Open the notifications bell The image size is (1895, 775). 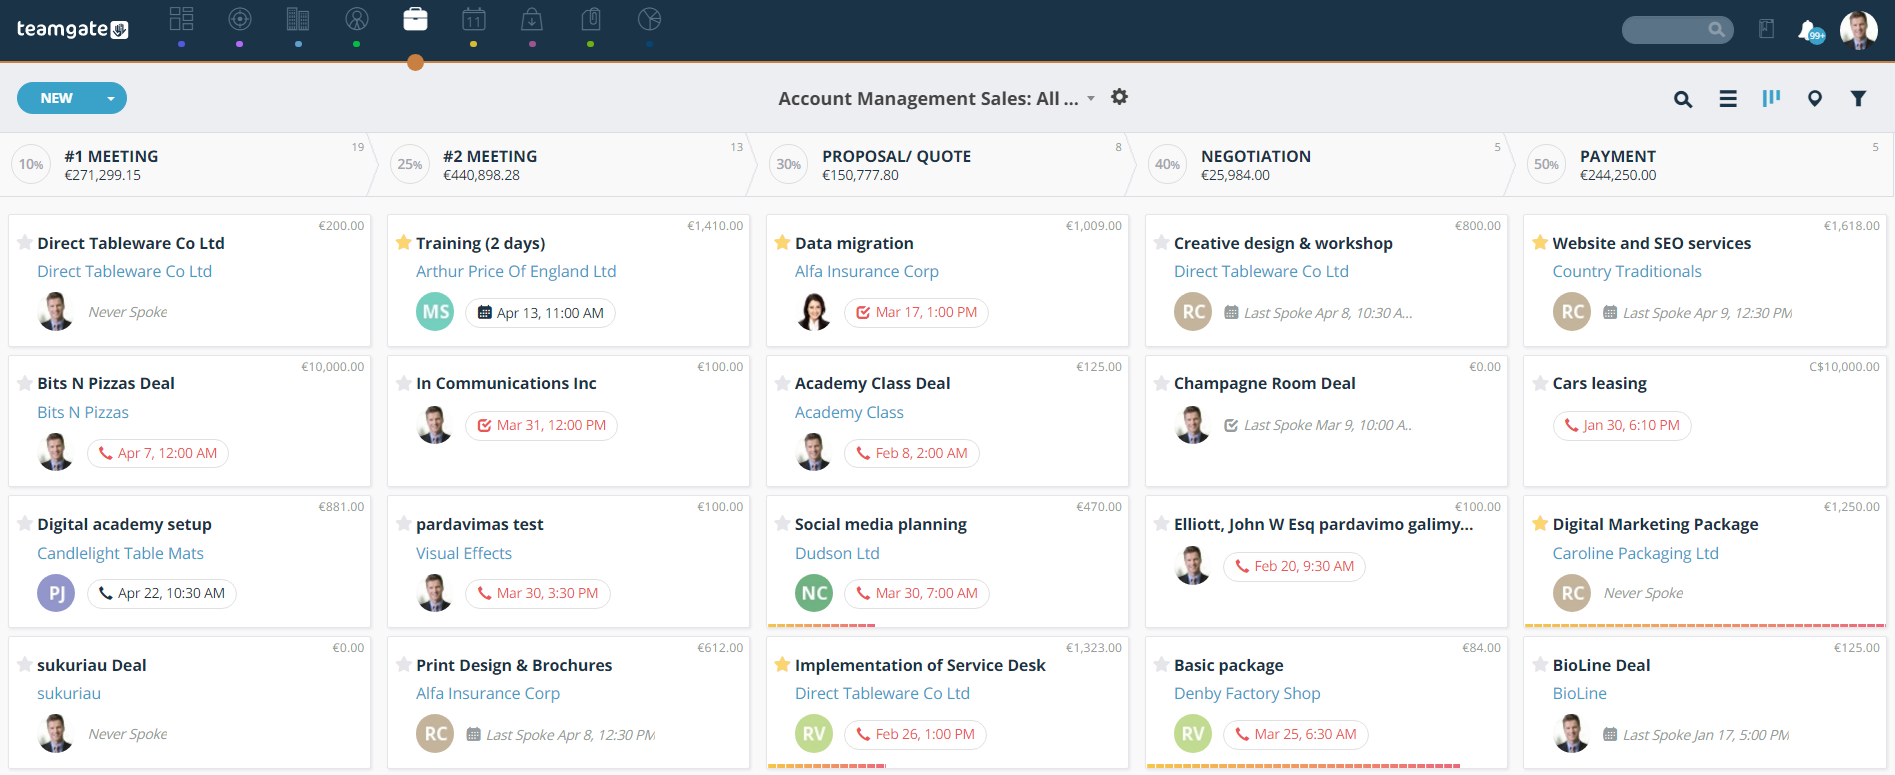pos(1810,30)
